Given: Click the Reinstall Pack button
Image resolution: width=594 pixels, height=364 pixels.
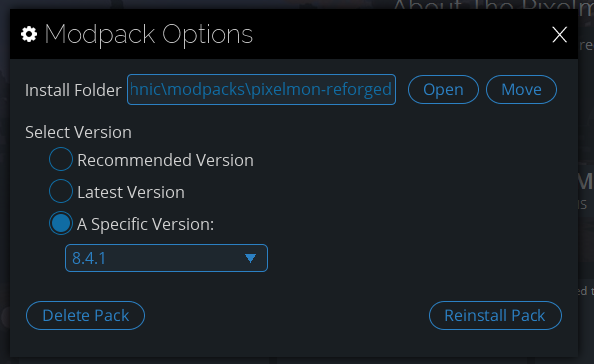Looking at the screenshot, I should (x=495, y=316).
